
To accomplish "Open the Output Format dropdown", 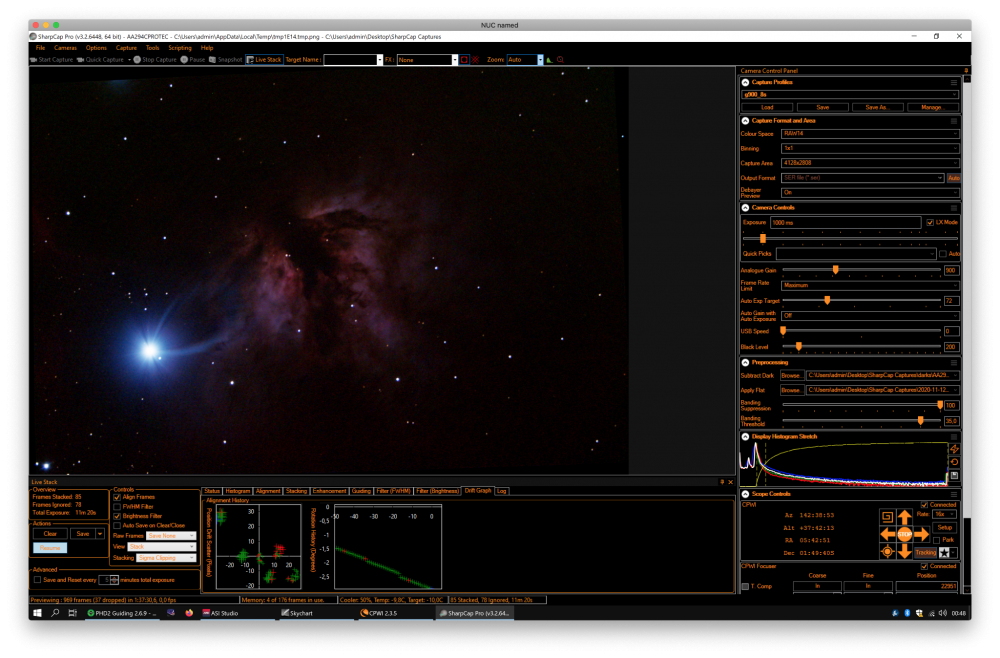I will pos(862,178).
